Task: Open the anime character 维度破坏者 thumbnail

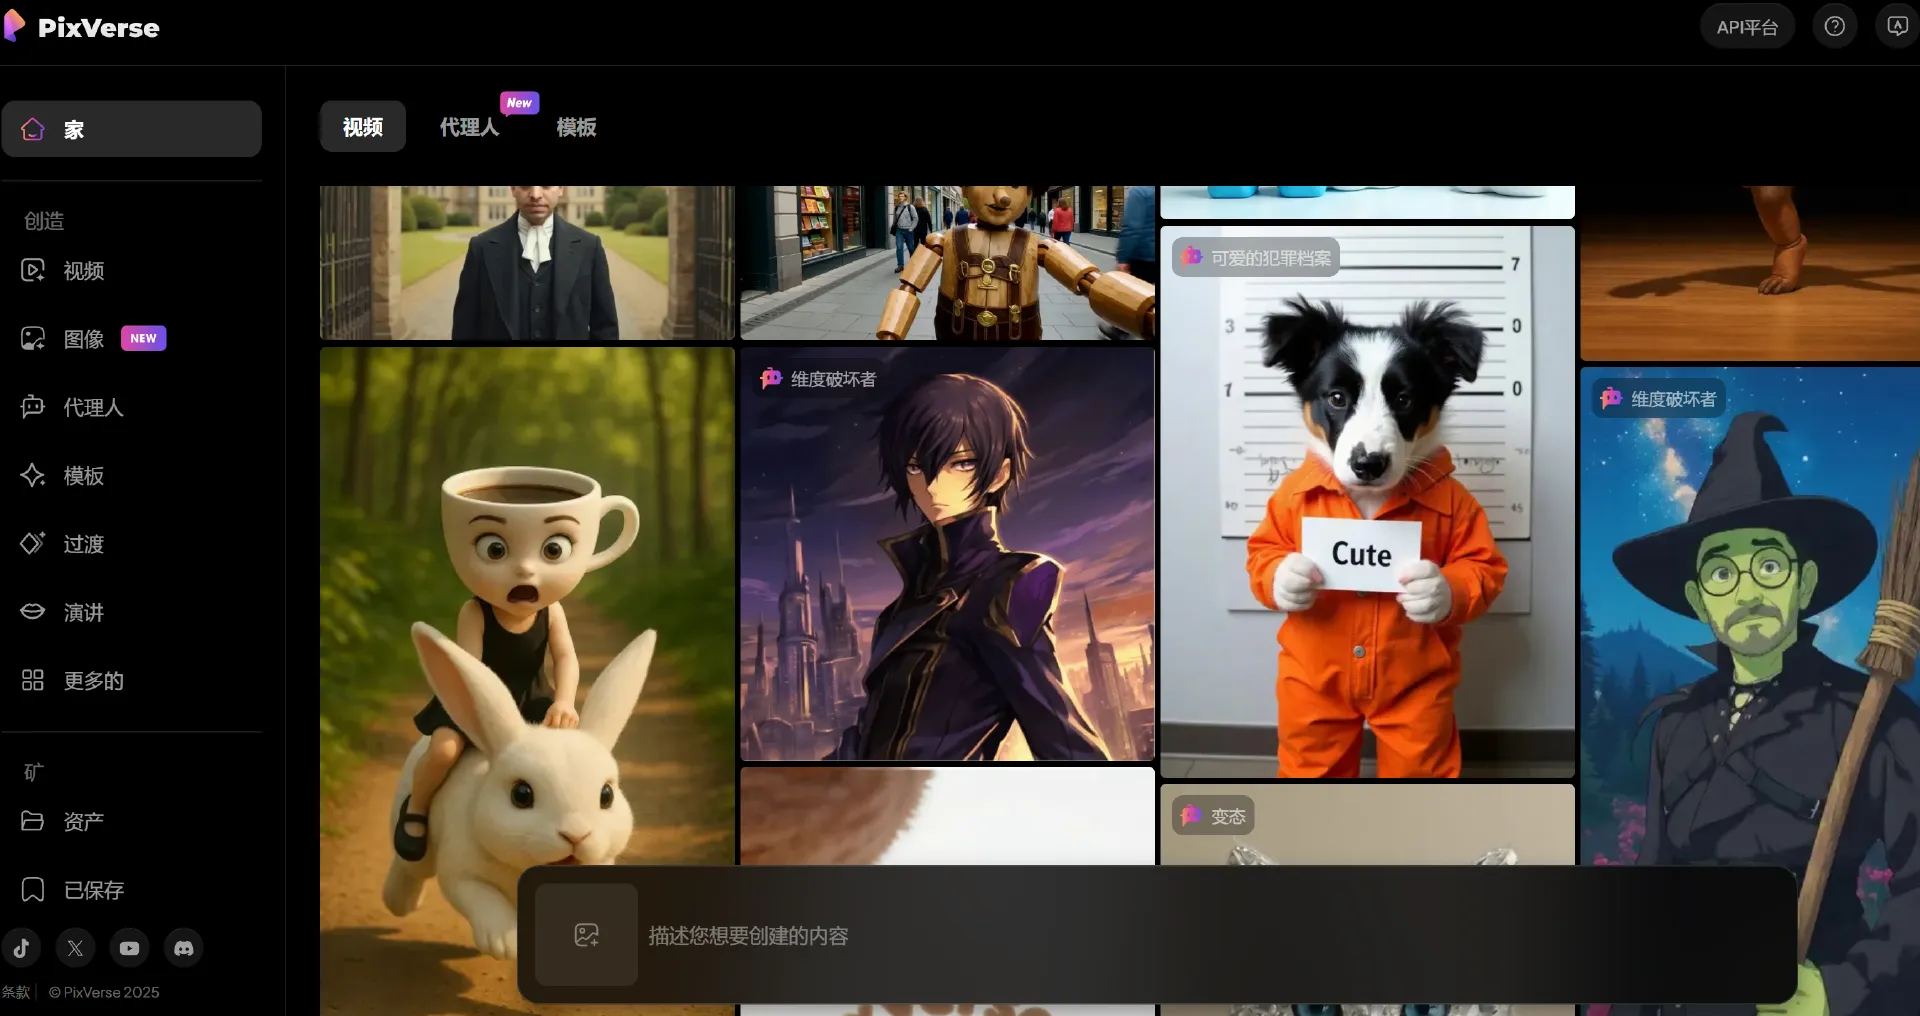Action: [947, 554]
